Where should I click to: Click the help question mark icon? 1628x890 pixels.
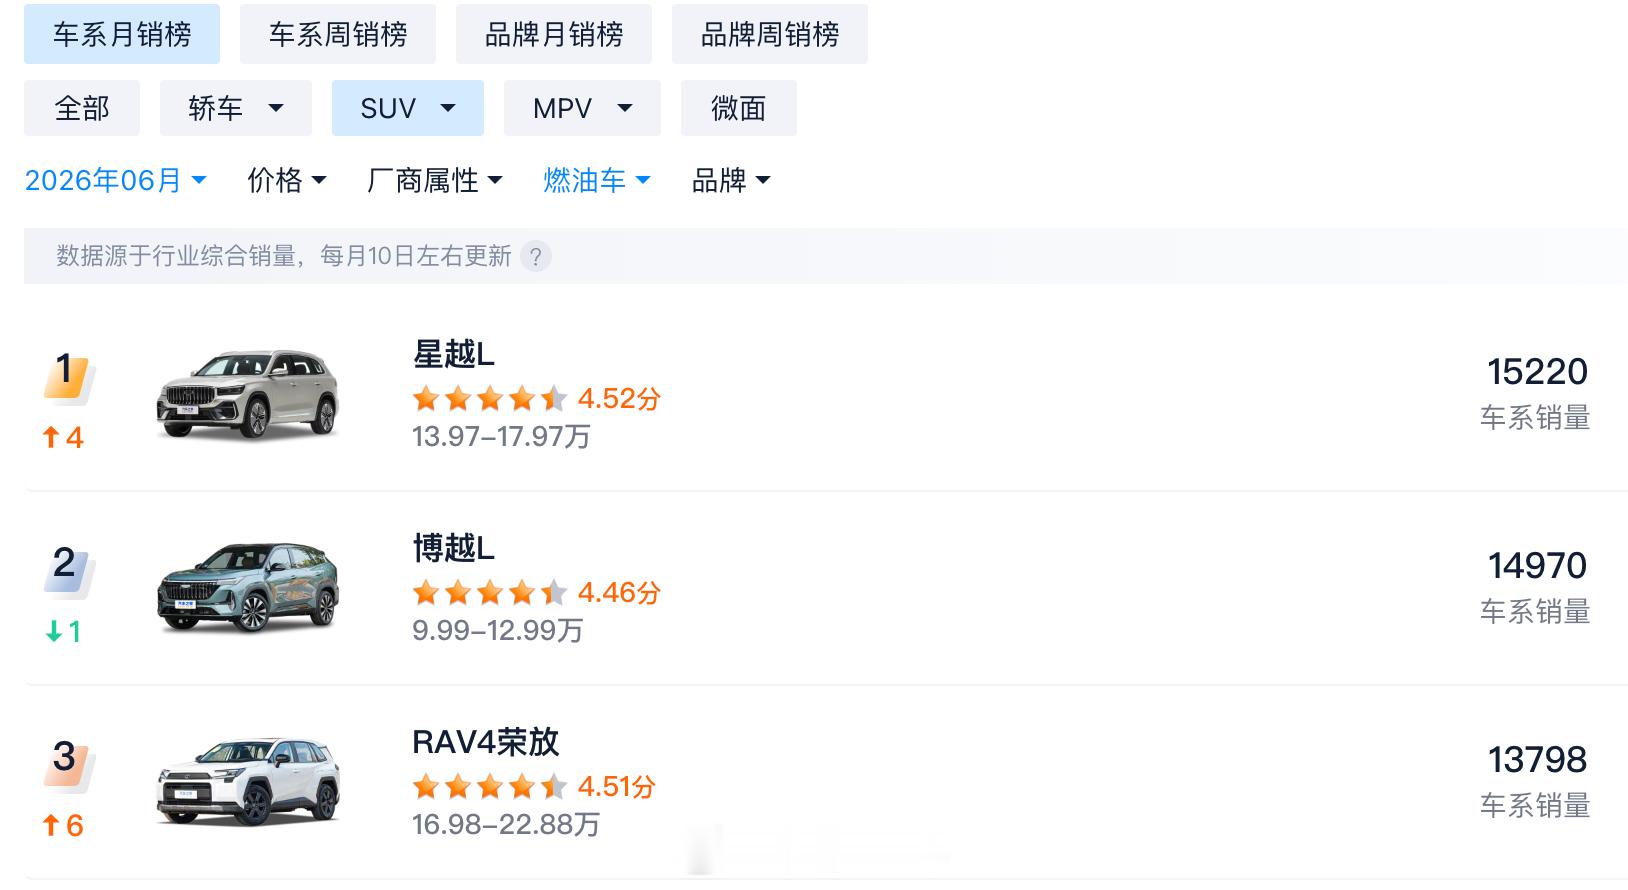coord(536,256)
